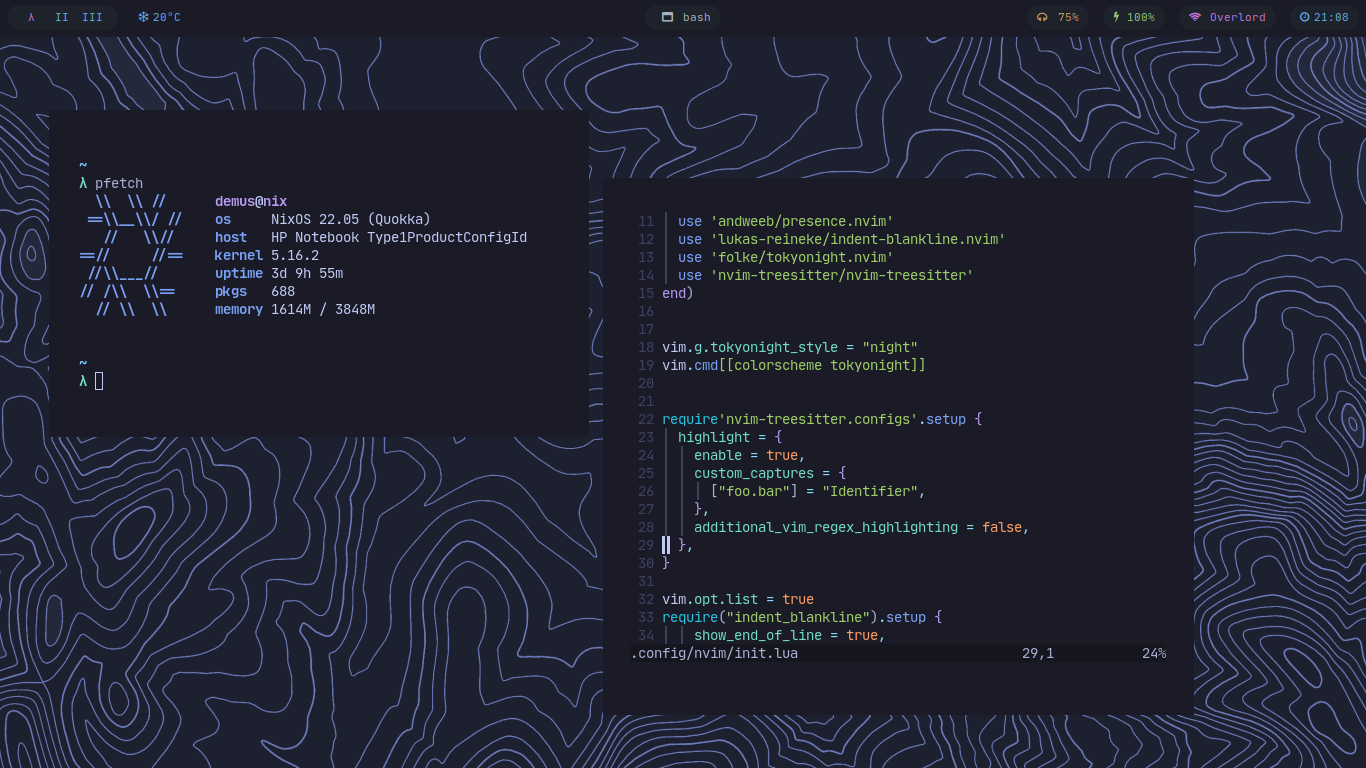Click line number 22 in the editor
Screen dimensions: 1366x768
[x=645, y=419]
